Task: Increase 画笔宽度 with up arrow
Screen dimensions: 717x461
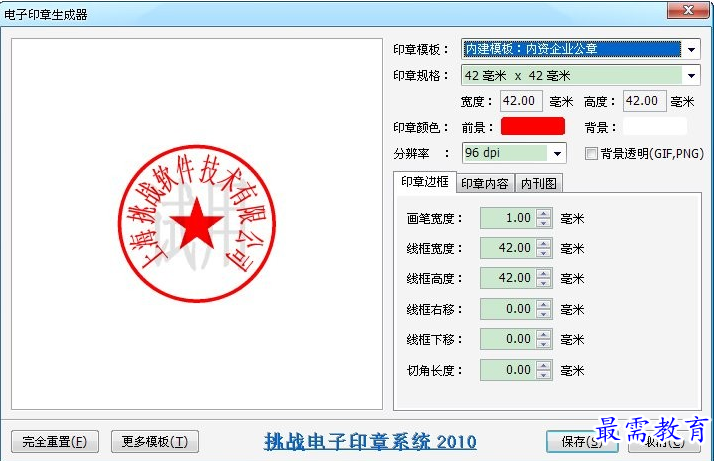Action: tap(543, 214)
